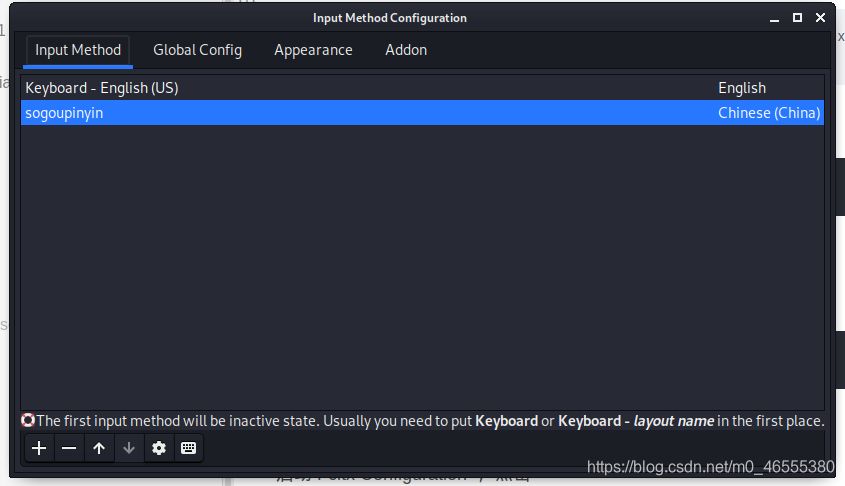
Task: Click the Chinese (China) language cell
Action: point(769,113)
